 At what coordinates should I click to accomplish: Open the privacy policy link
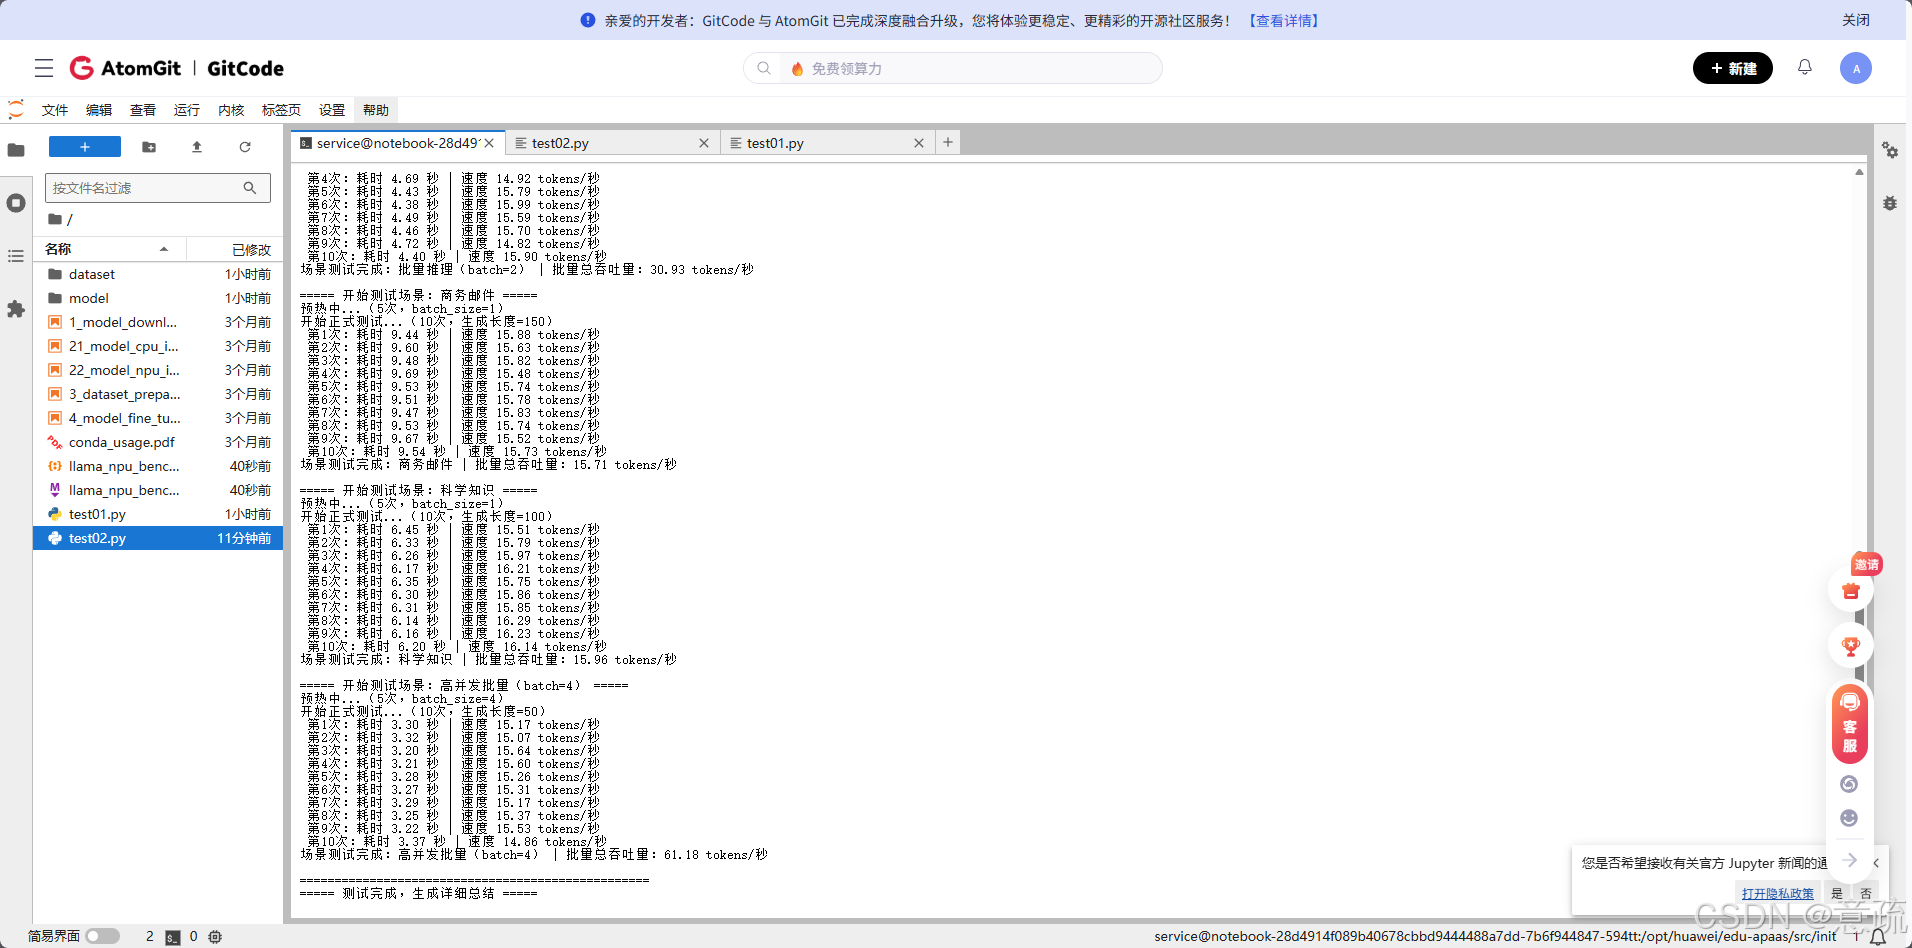(1778, 893)
